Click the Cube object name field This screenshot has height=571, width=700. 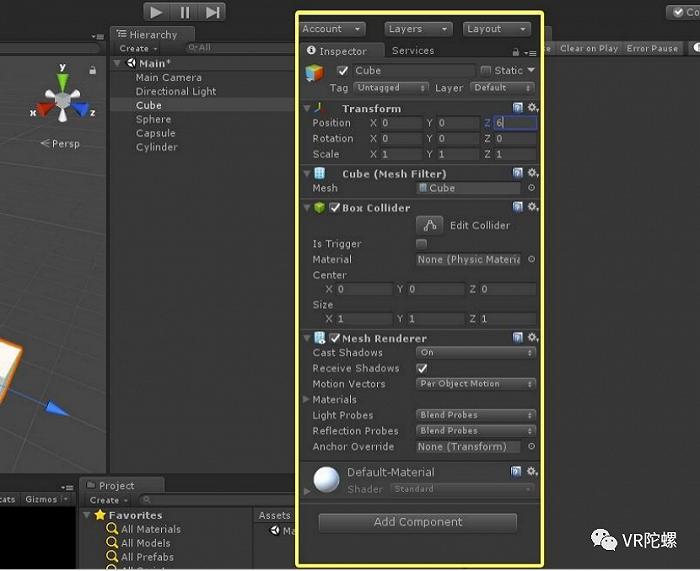413,71
